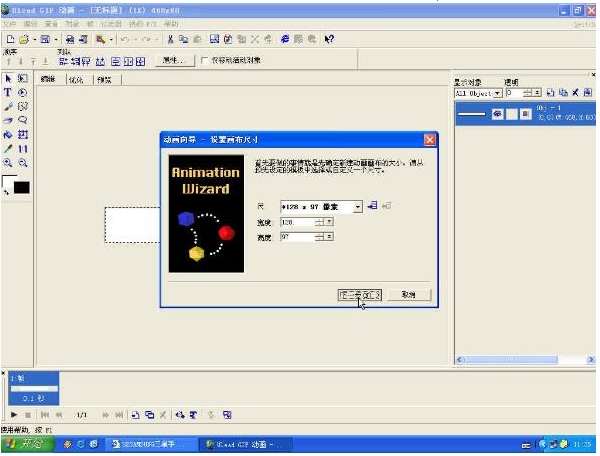Select the Eraser tool
600x456 pixels.
point(8,121)
